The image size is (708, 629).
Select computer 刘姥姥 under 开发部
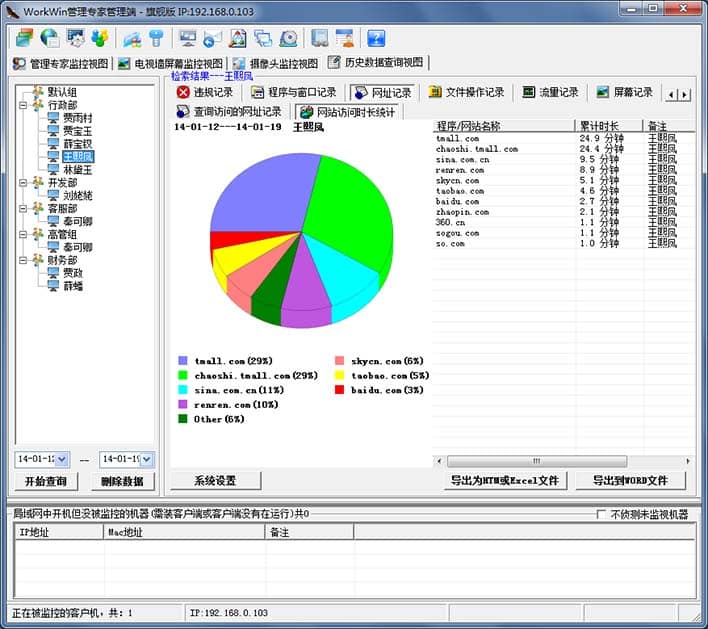78,196
